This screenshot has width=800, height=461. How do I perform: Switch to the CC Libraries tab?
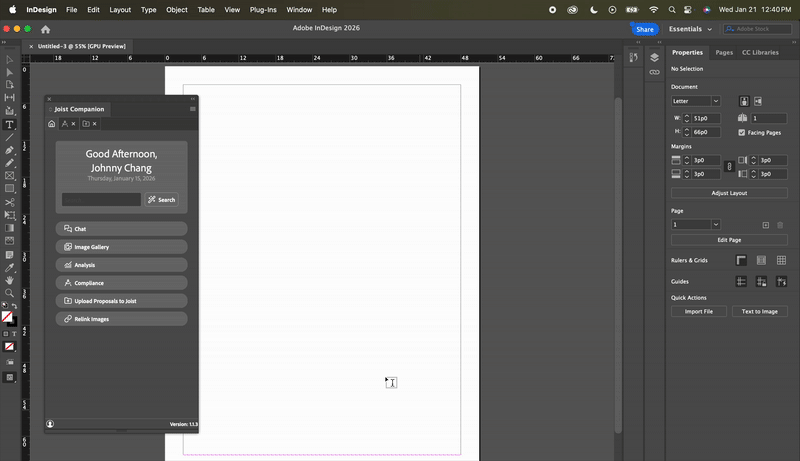pyautogui.click(x=760, y=53)
